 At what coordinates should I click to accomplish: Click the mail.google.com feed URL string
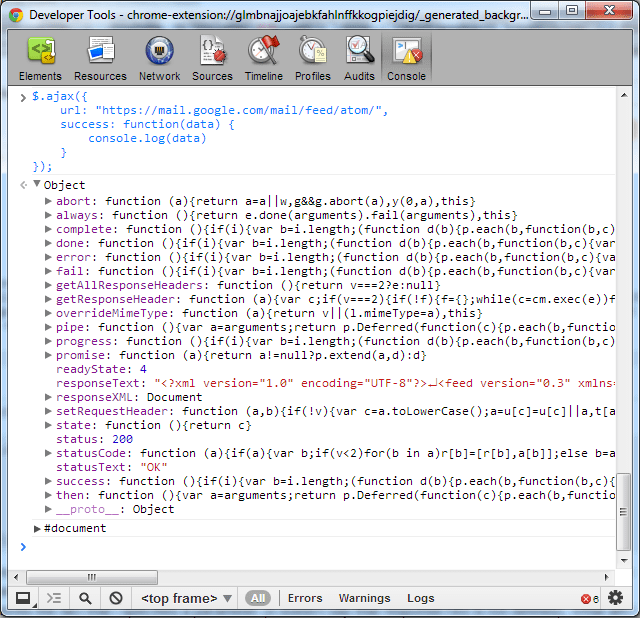click(x=238, y=110)
